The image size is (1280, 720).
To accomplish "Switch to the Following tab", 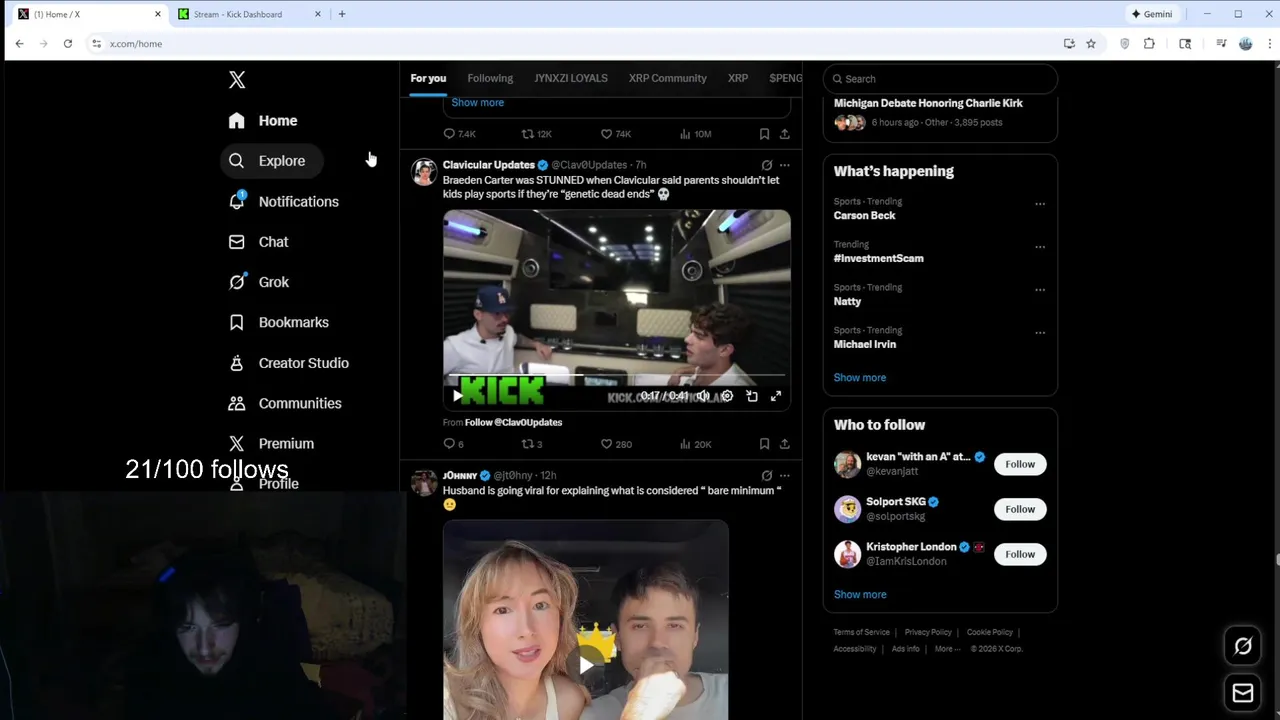I will click(490, 78).
